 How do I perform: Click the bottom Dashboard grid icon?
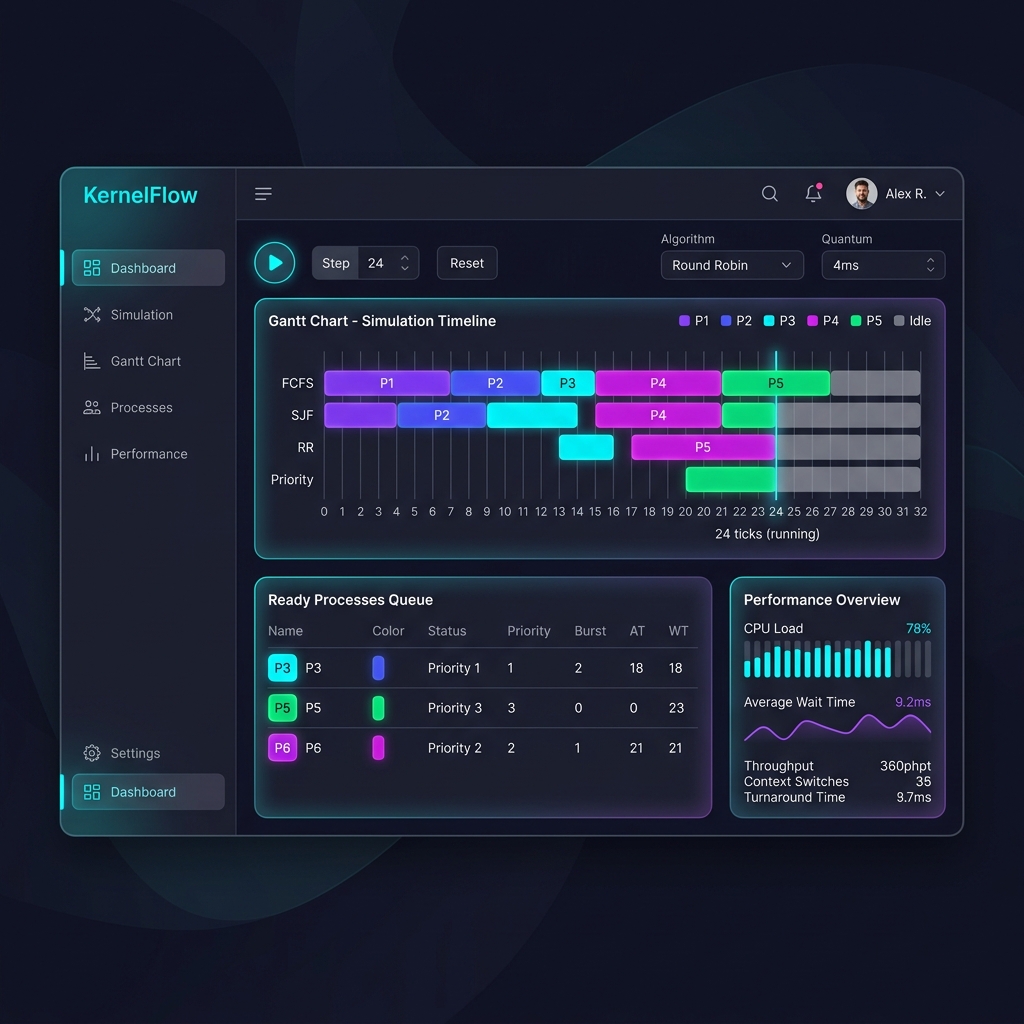click(92, 792)
